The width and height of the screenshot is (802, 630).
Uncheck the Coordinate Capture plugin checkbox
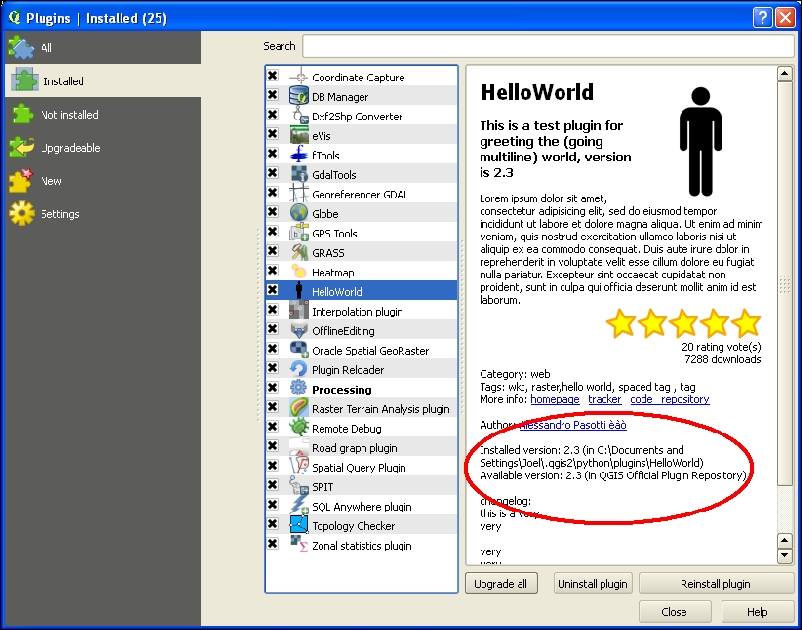click(x=273, y=77)
